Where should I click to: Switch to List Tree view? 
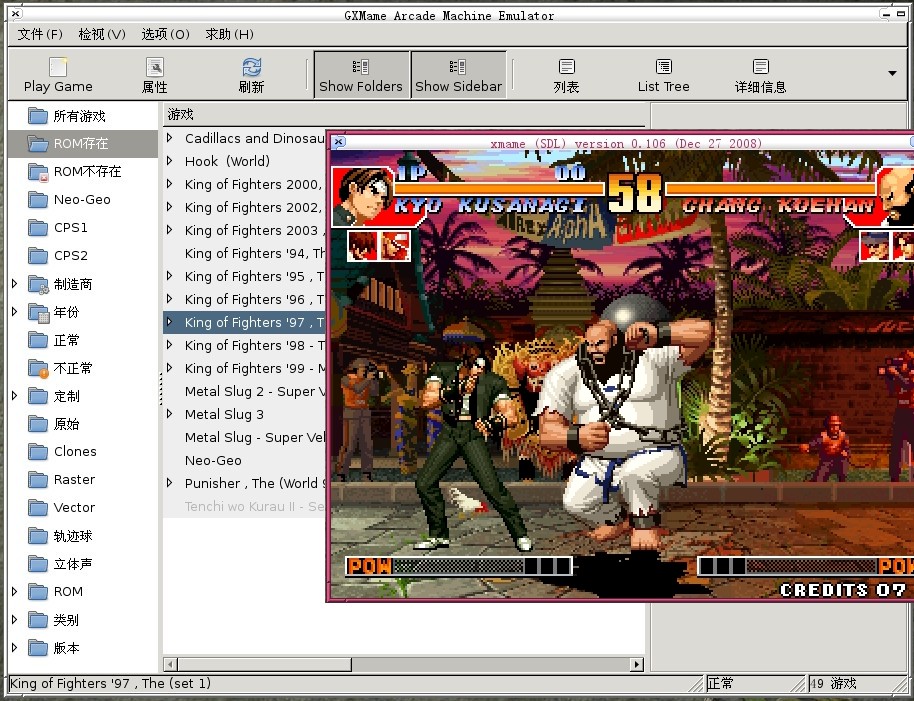click(x=663, y=75)
